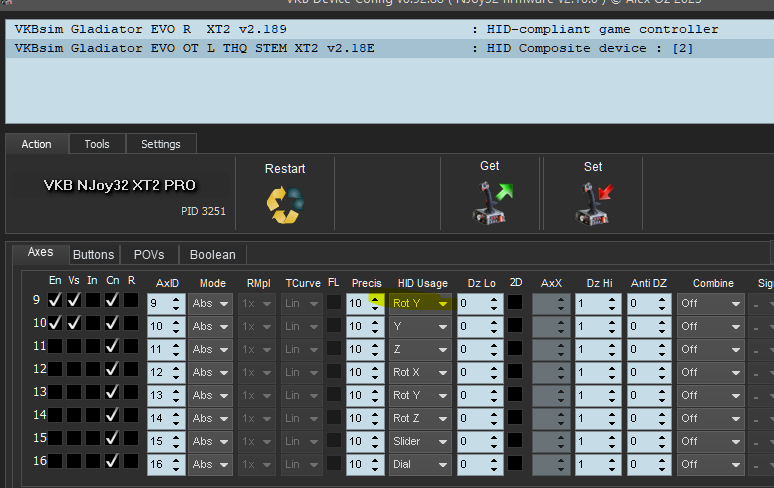Toggle the En checkbox for axis 10
Image resolution: width=774 pixels, height=488 pixels.
click(x=55, y=323)
